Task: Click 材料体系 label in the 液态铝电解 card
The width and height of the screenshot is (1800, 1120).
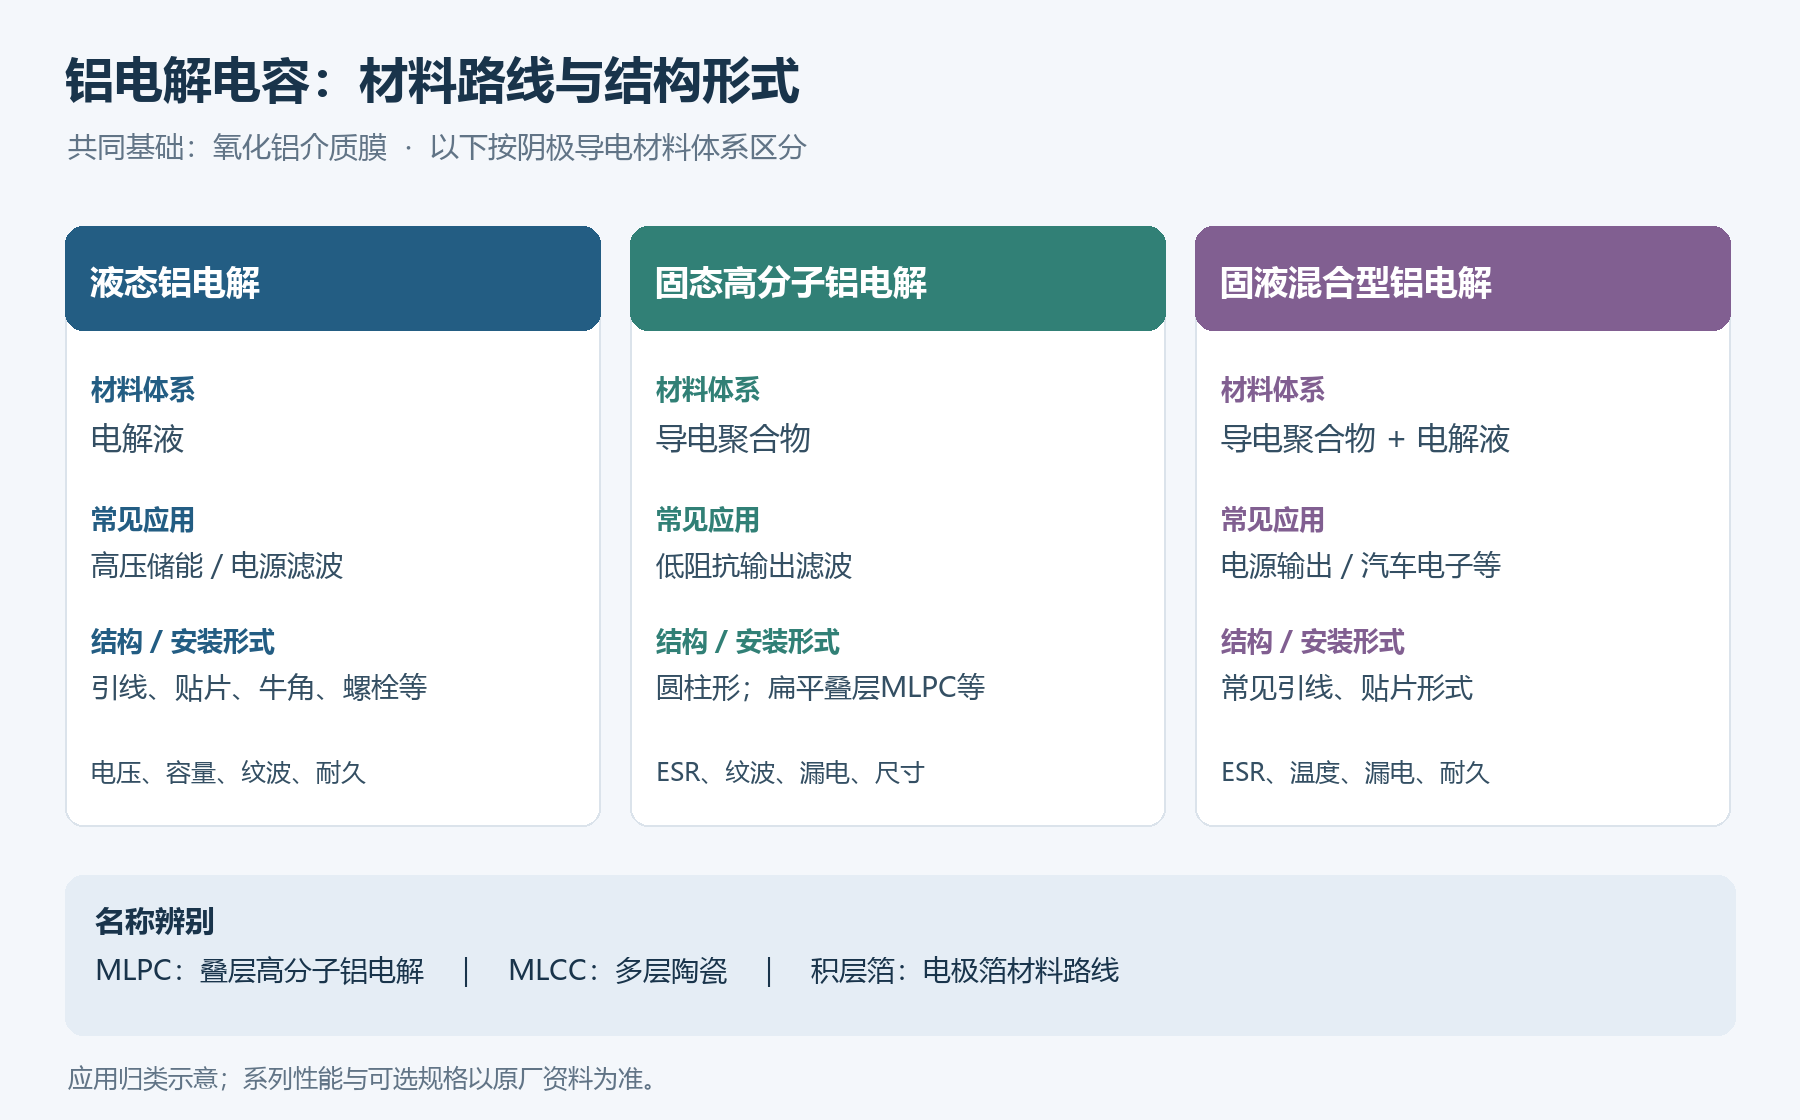Action: coord(143,390)
